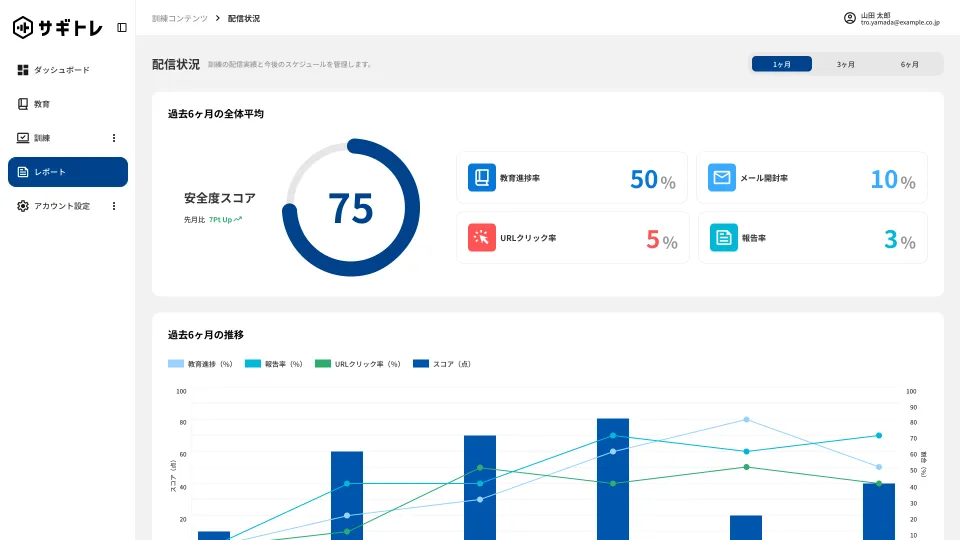Click the アカウント設定 gear icon

(x=23, y=206)
